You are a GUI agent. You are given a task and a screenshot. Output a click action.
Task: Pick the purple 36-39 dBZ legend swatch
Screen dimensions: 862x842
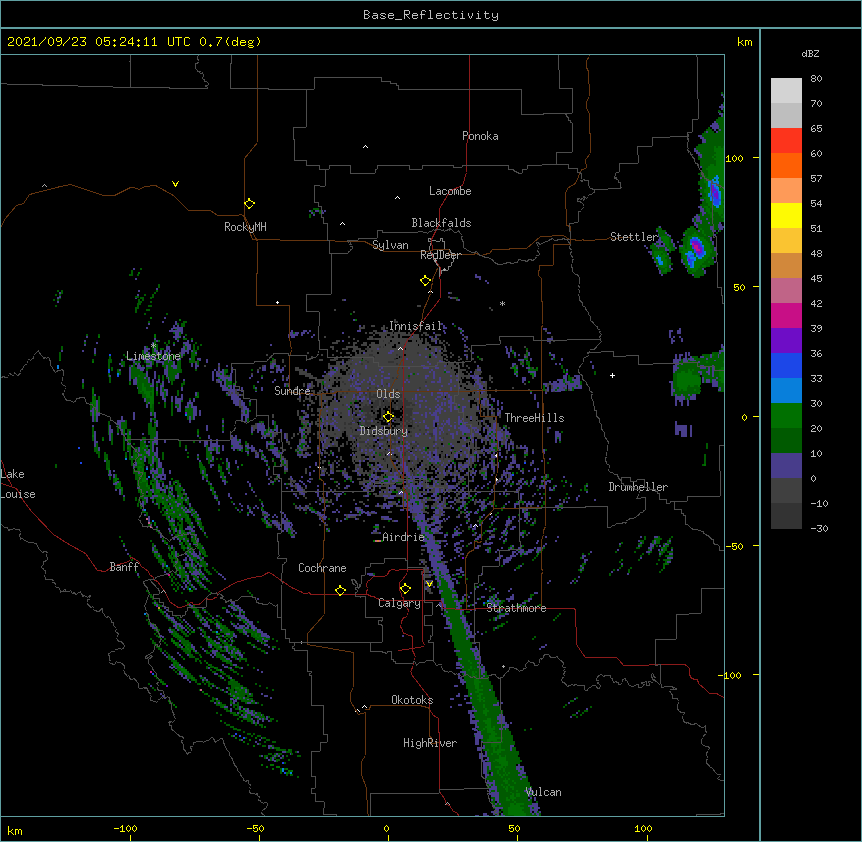[786, 340]
